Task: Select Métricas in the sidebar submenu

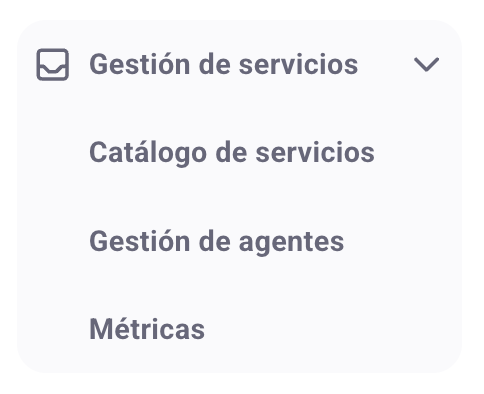Action: coord(147,329)
